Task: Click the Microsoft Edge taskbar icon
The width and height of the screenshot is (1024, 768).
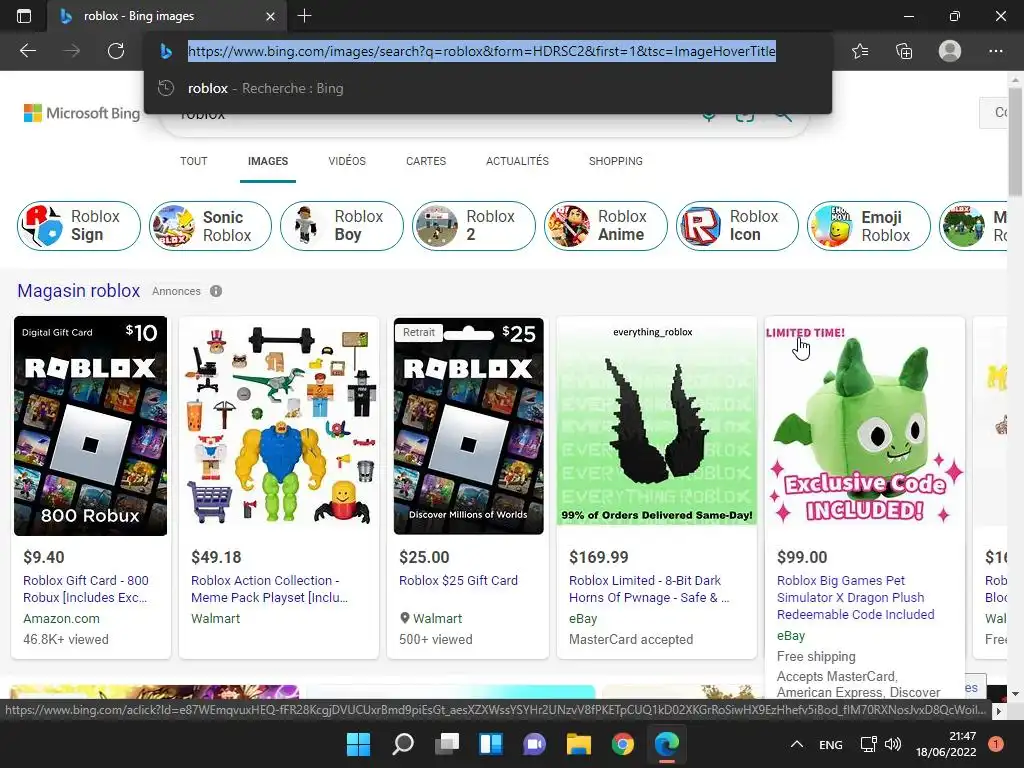Action: pyautogui.click(x=667, y=744)
